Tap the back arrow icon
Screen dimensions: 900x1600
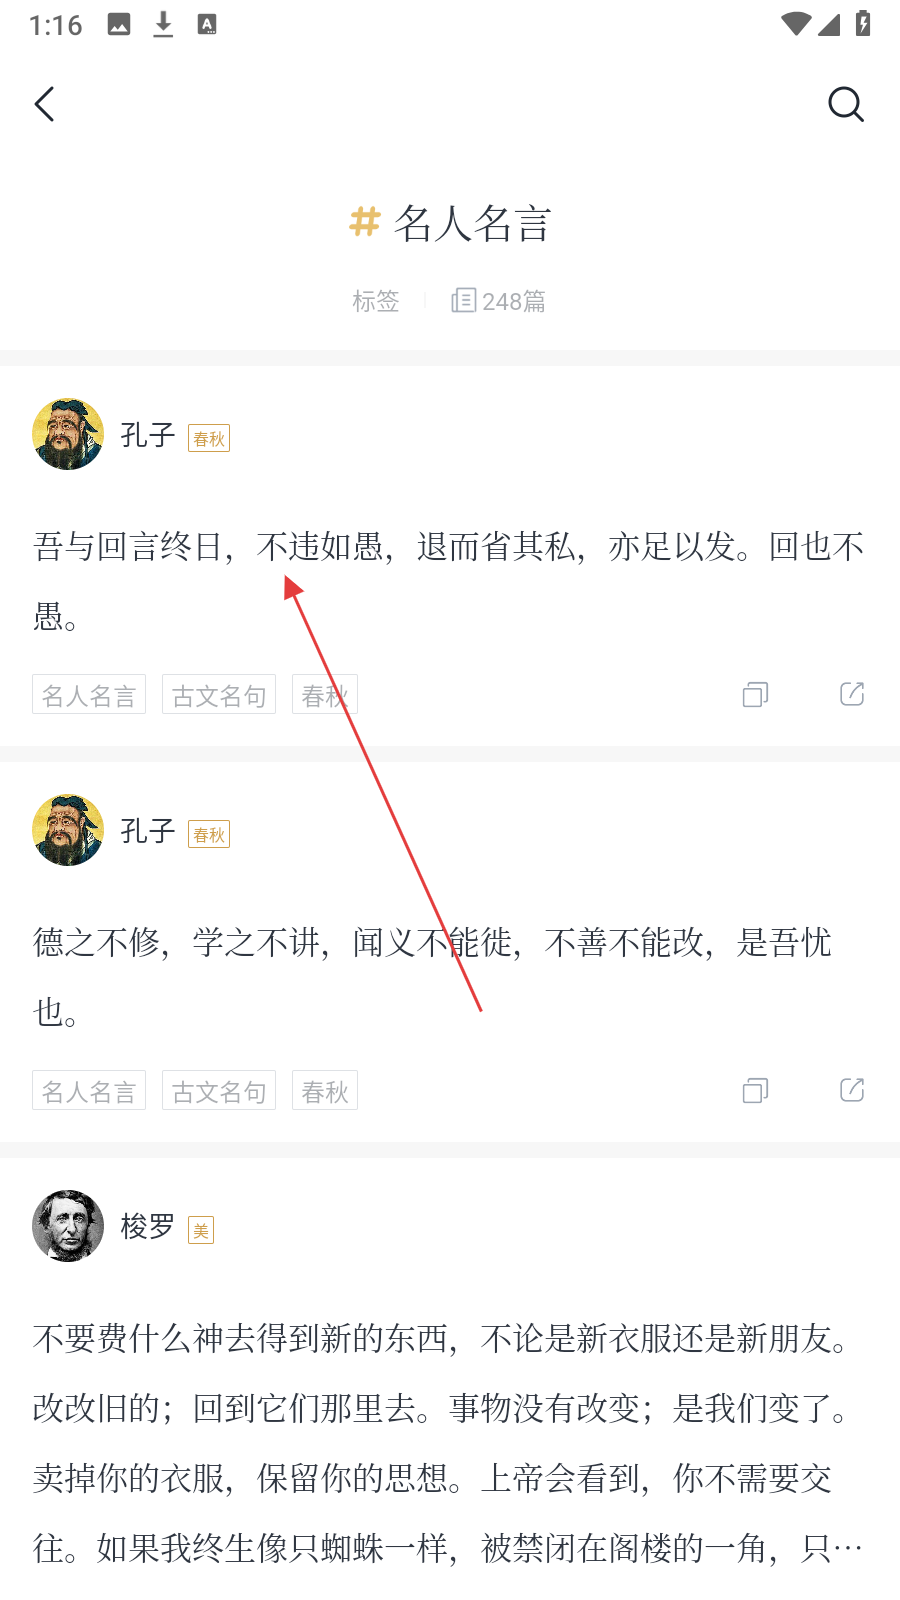[45, 104]
